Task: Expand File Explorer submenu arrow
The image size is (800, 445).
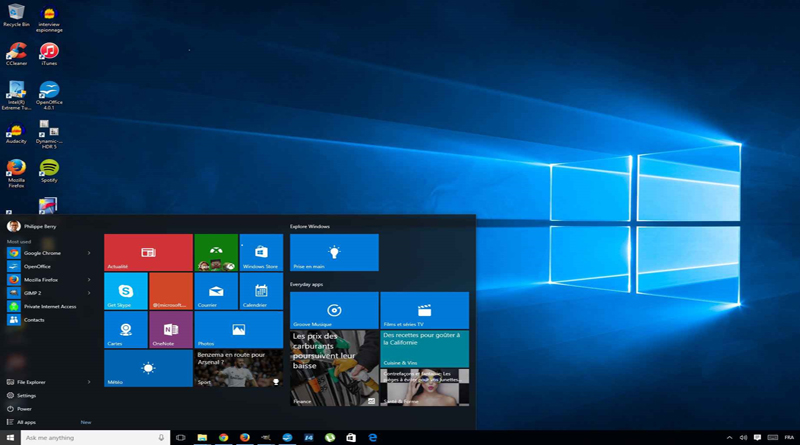Action: [89, 382]
